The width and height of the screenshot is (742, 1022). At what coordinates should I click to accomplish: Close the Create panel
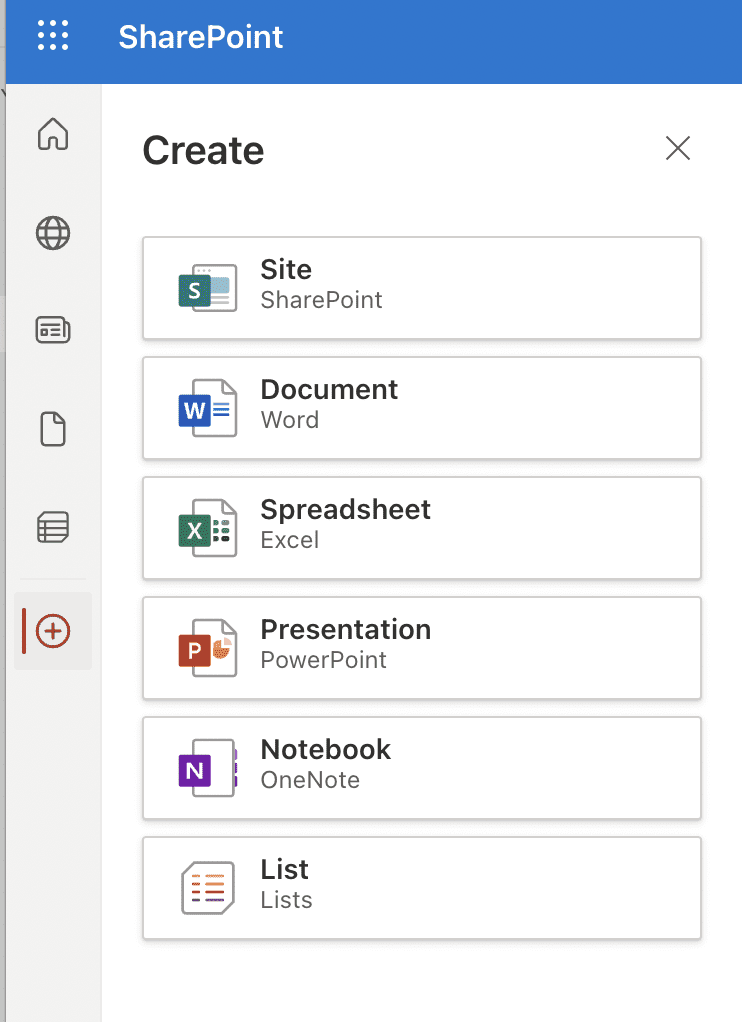(677, 148)
